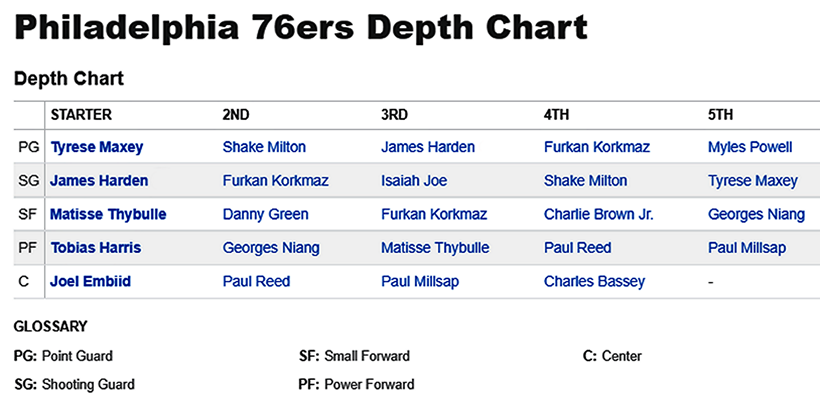This screenshot has width=820, height=408.
Task: Select Matisse Thybulle starter small forward
Action: [108, 214]
